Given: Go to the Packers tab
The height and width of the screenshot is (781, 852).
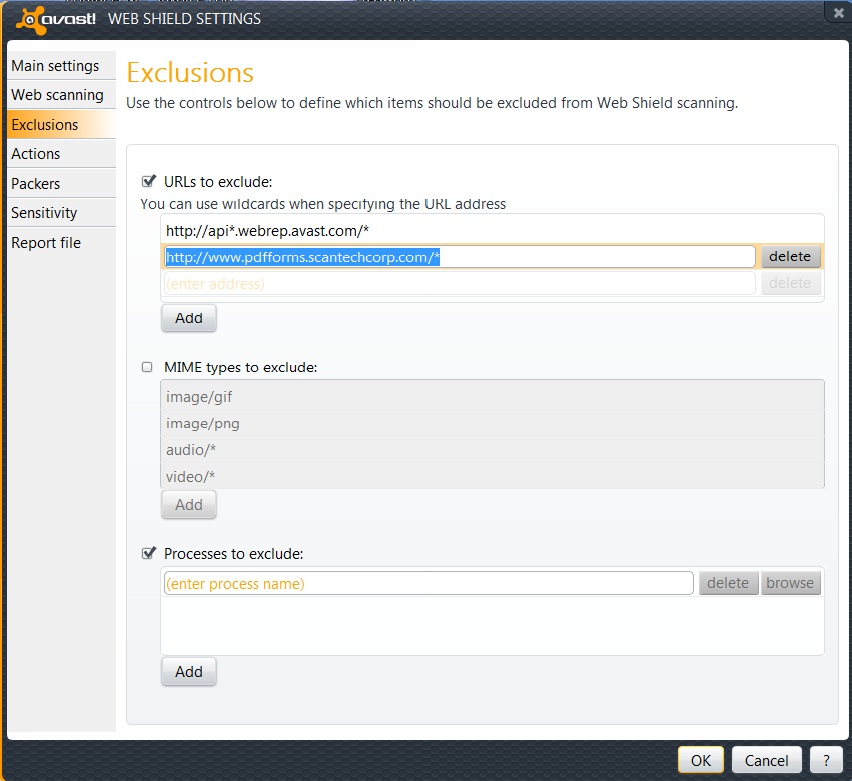Looking at the screenshot, I should [36, 184].
